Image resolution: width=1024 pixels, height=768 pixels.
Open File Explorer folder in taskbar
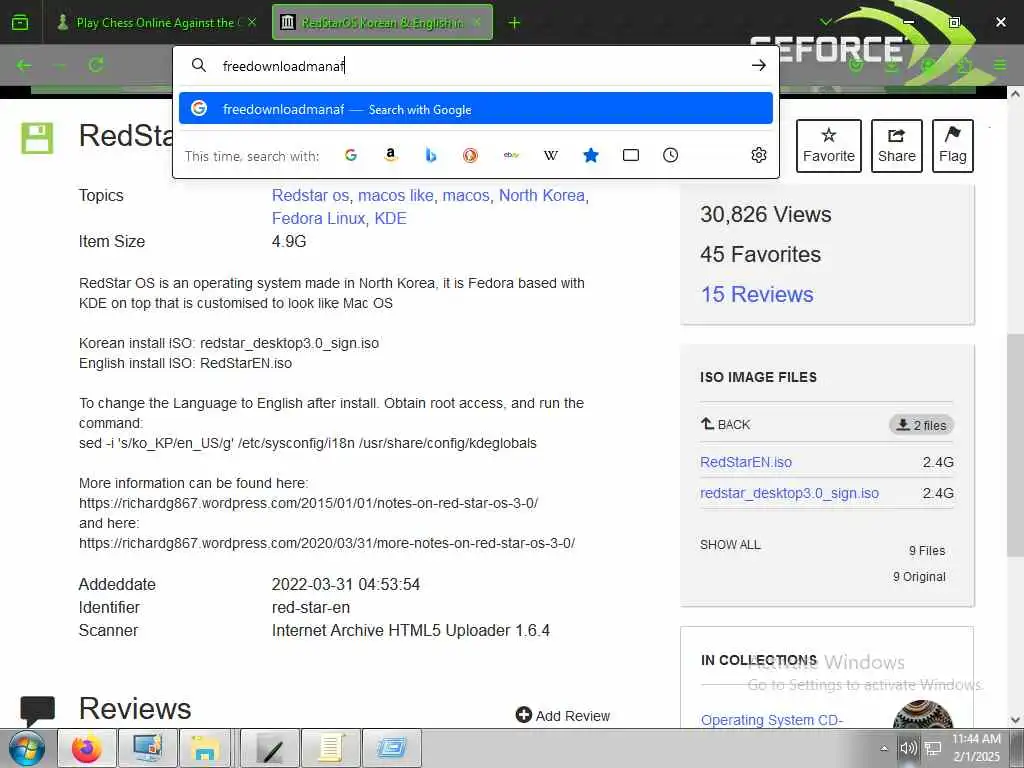[204, 748]
